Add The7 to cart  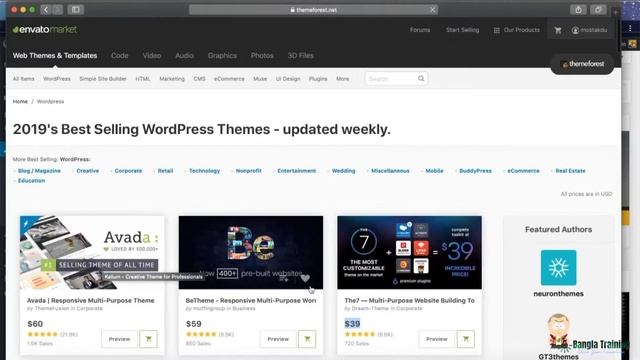tap(466, 339)
